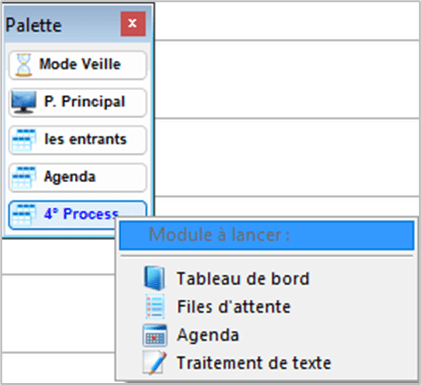This screenshot has height=385, width=421.
Task: Click the table icon on the Agenda palette button
Action: click(x=24, y=177)
